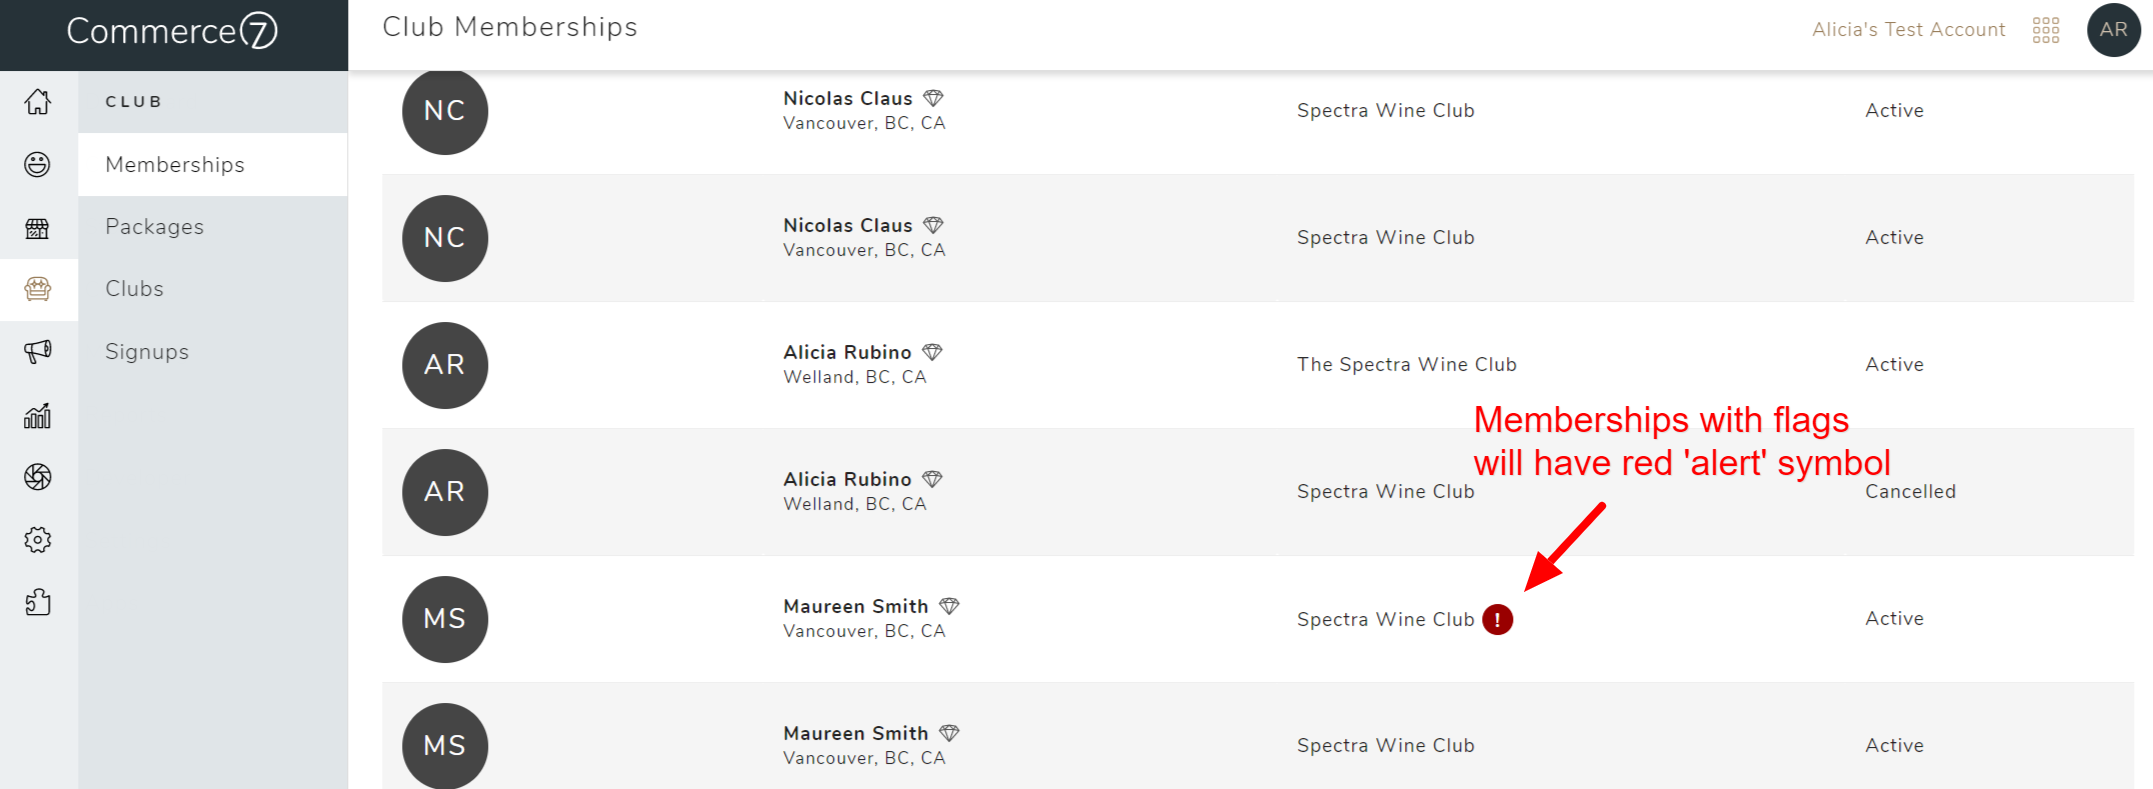Click the flagged Maureen Smith MS avatar
The height and width of the screenshot is (789, 2153).
click(445, 619)
